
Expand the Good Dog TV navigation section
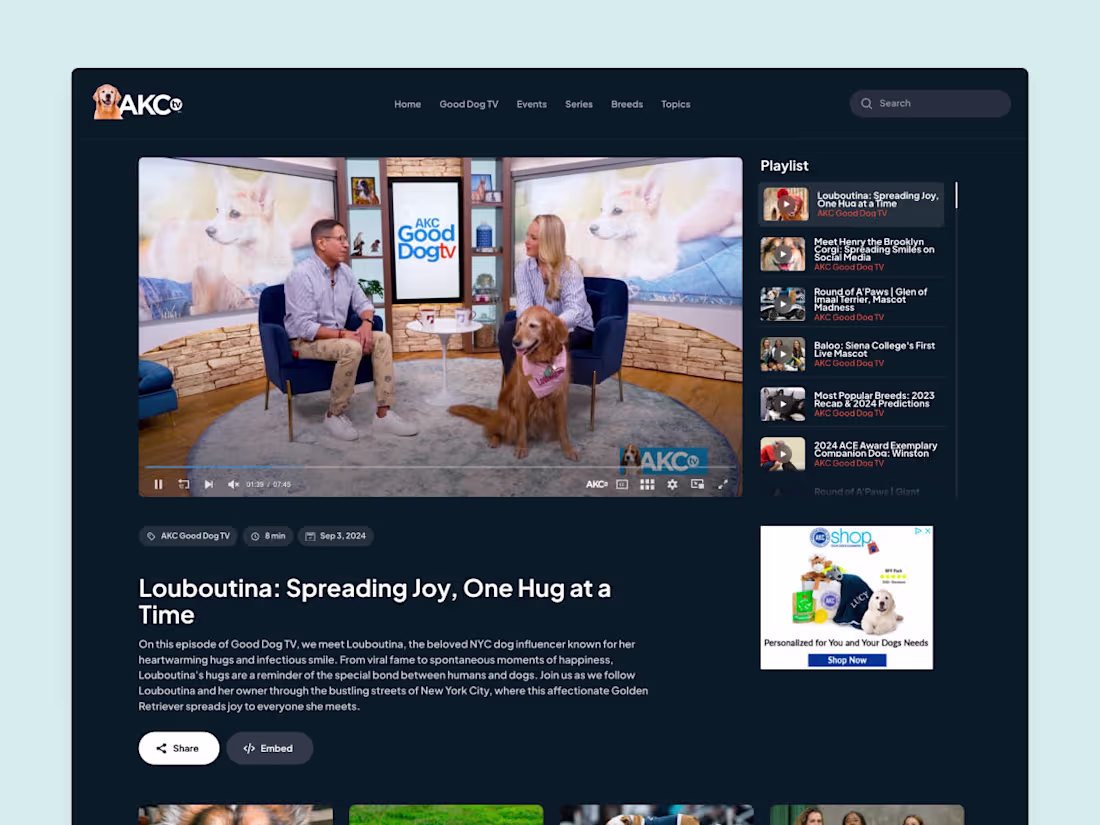tap(469, 104)
